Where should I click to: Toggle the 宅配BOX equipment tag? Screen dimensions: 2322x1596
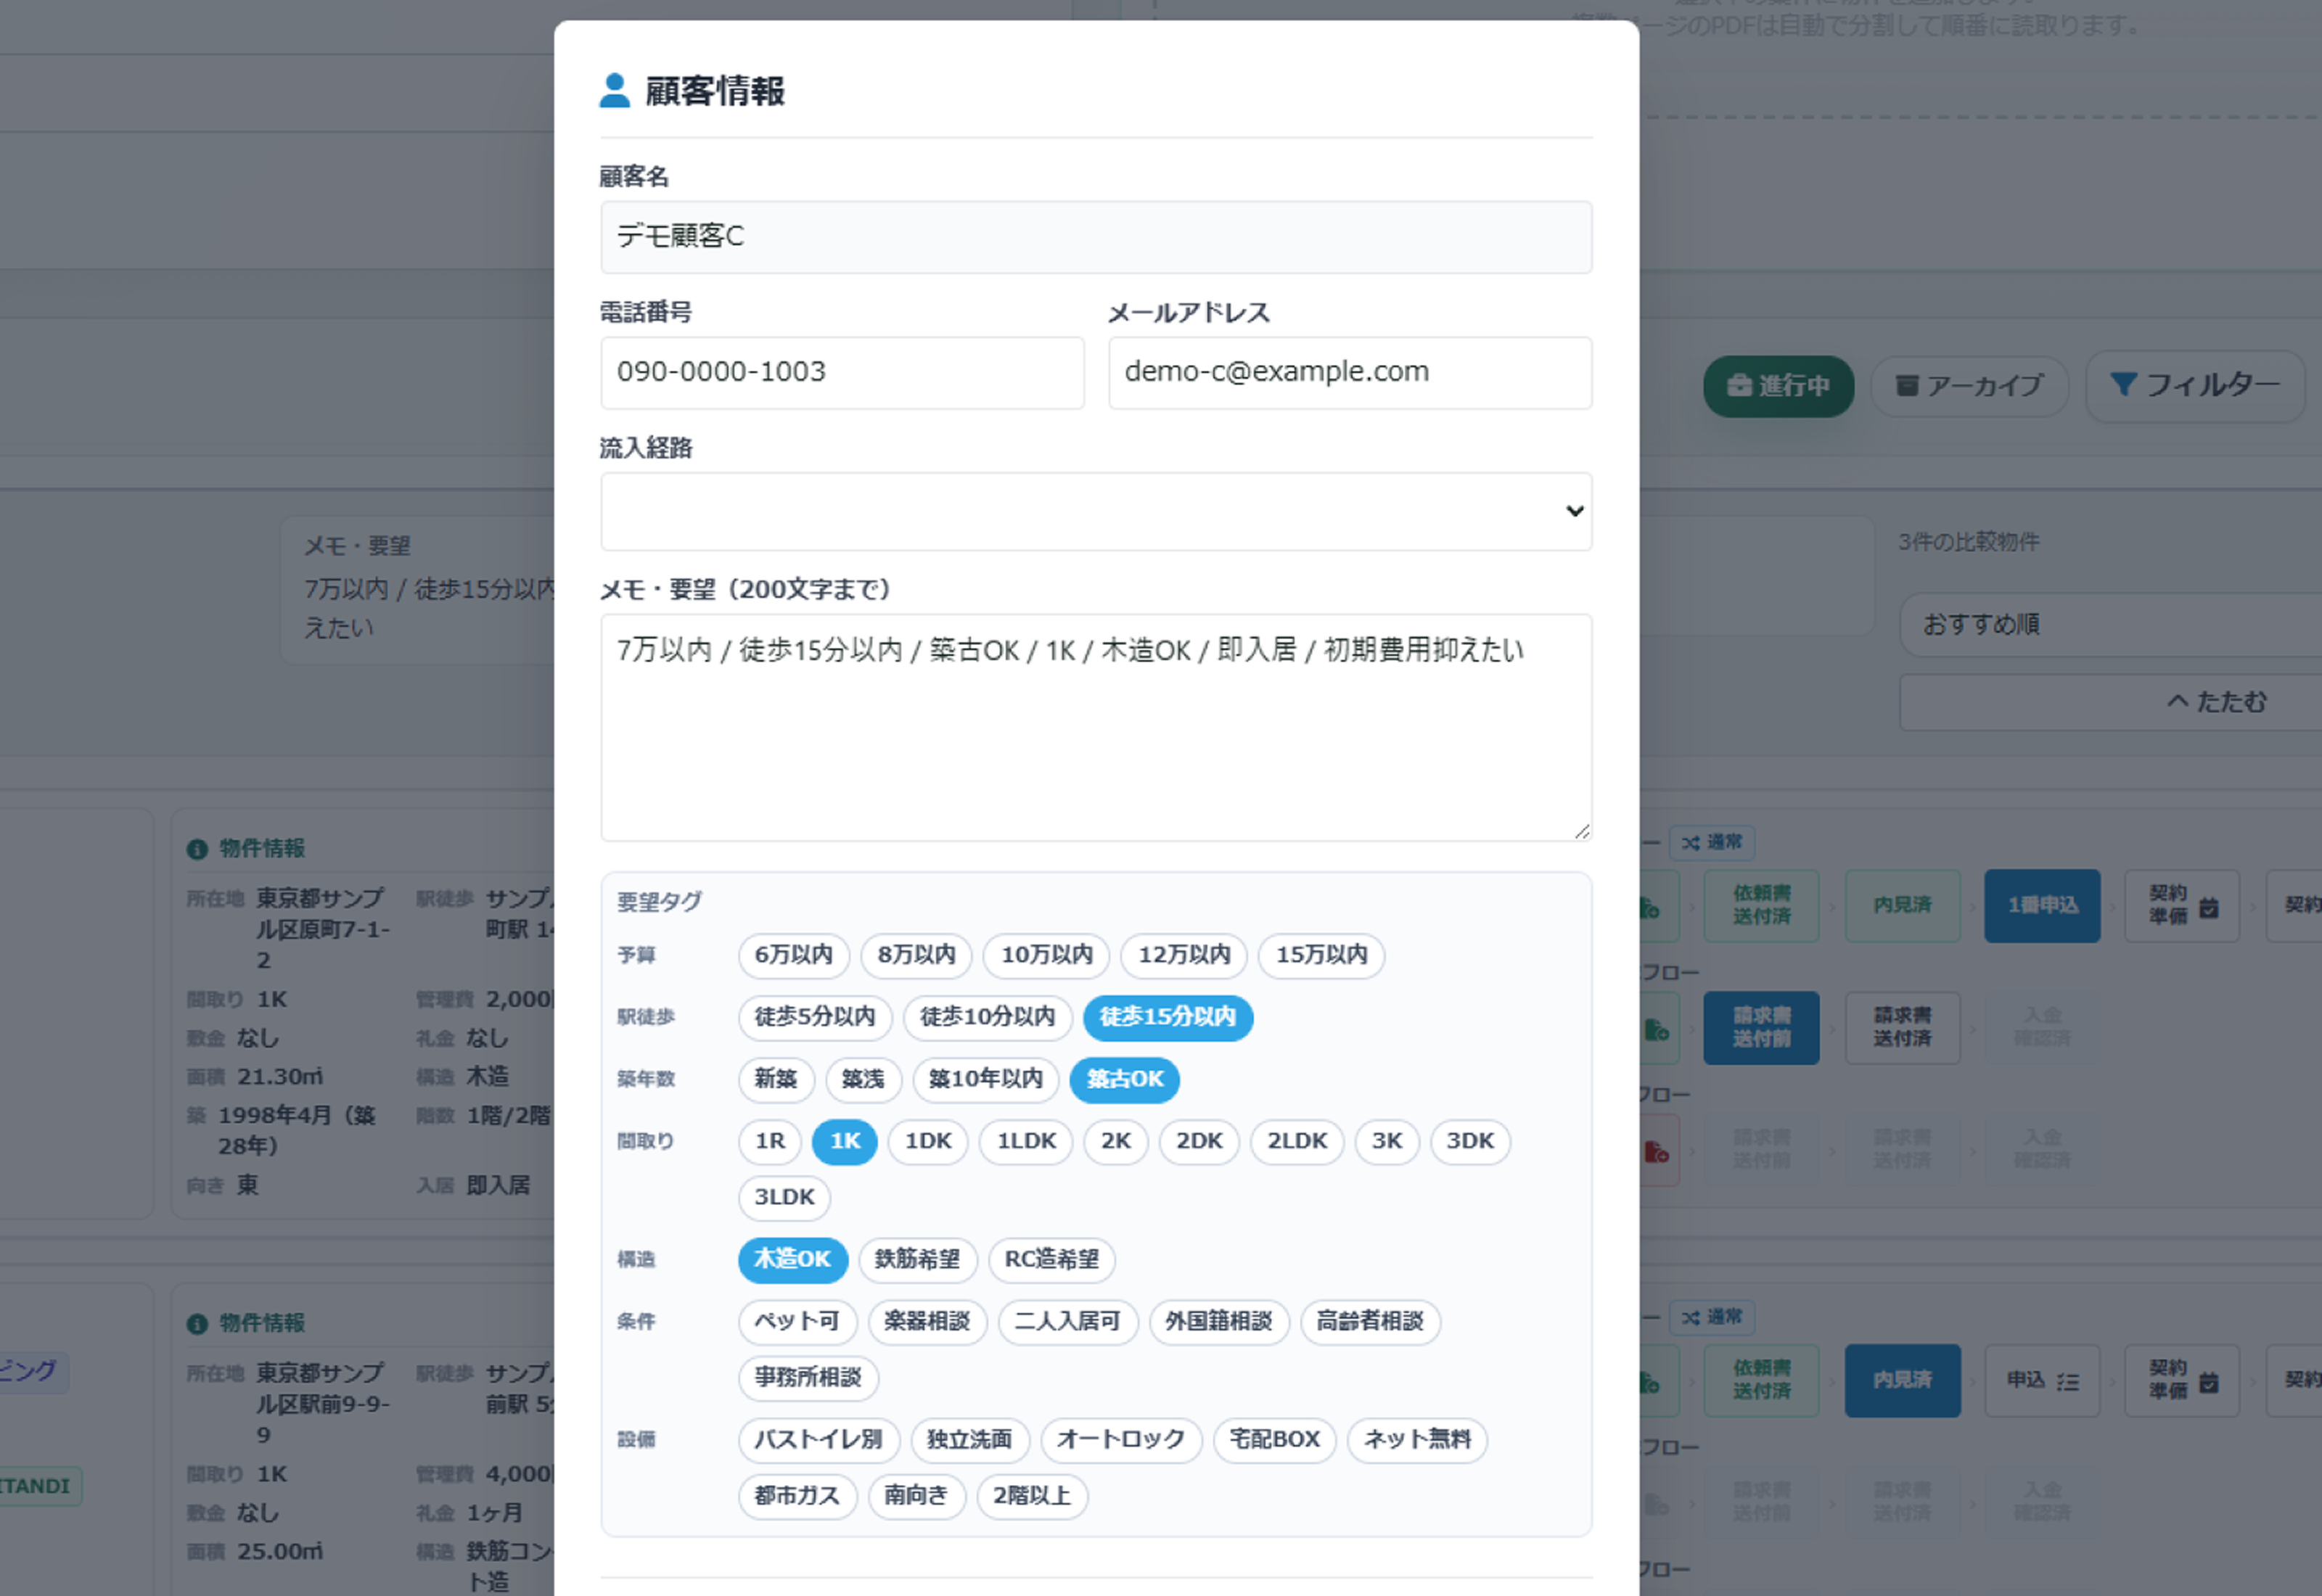[x=1275, y=1439]
